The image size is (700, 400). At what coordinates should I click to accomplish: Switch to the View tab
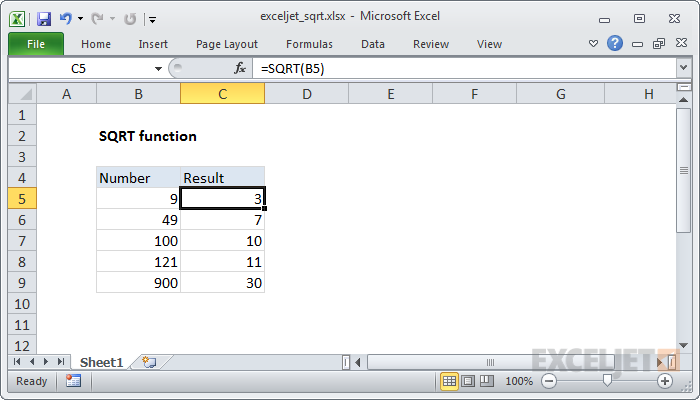point(489,44)
